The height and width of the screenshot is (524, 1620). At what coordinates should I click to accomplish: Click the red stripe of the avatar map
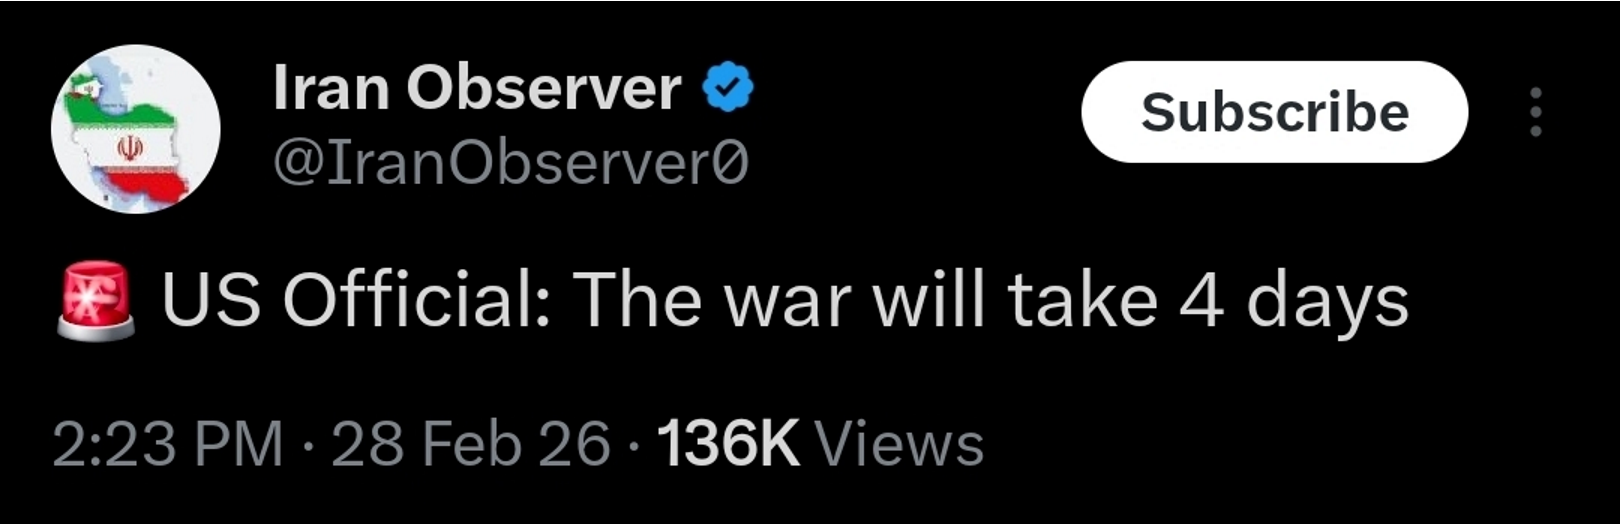pos(147,184)
